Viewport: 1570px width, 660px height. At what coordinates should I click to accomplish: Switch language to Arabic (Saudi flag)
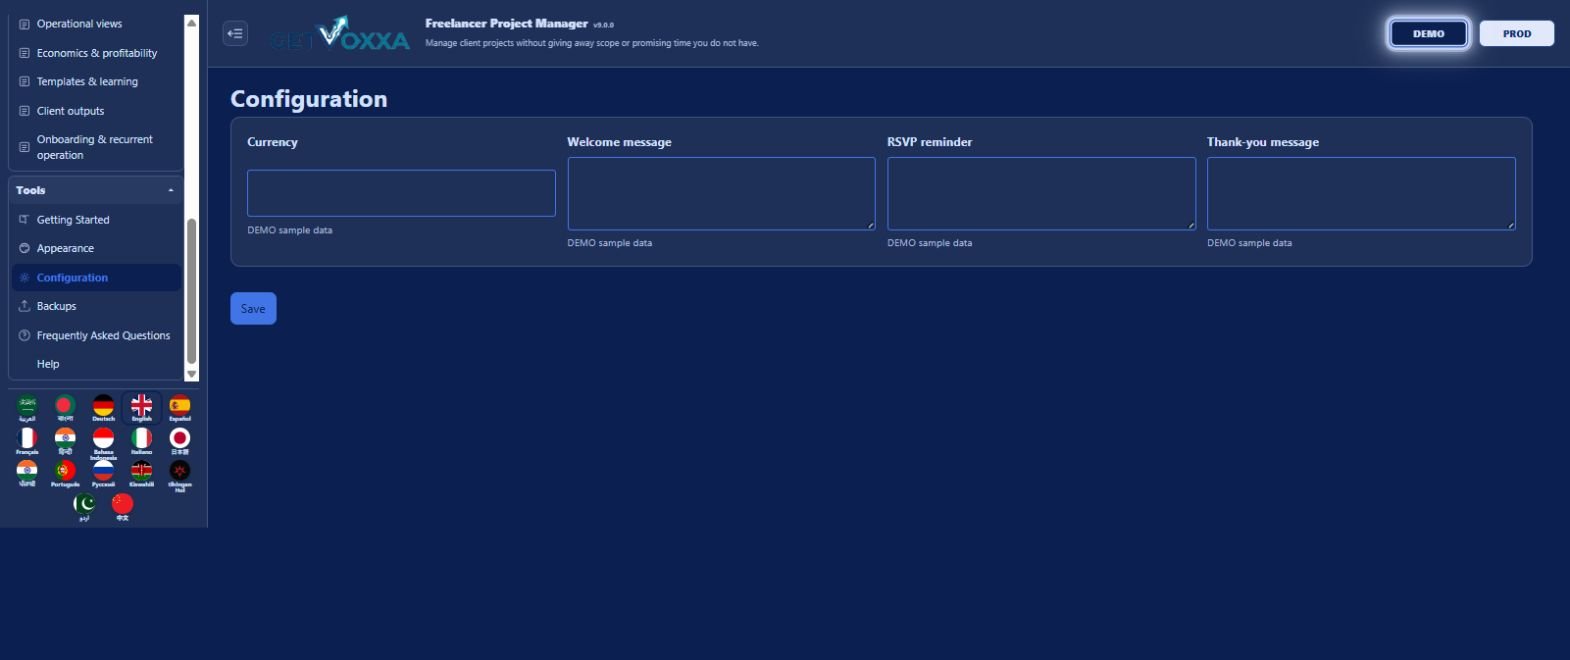pos(27,408)
